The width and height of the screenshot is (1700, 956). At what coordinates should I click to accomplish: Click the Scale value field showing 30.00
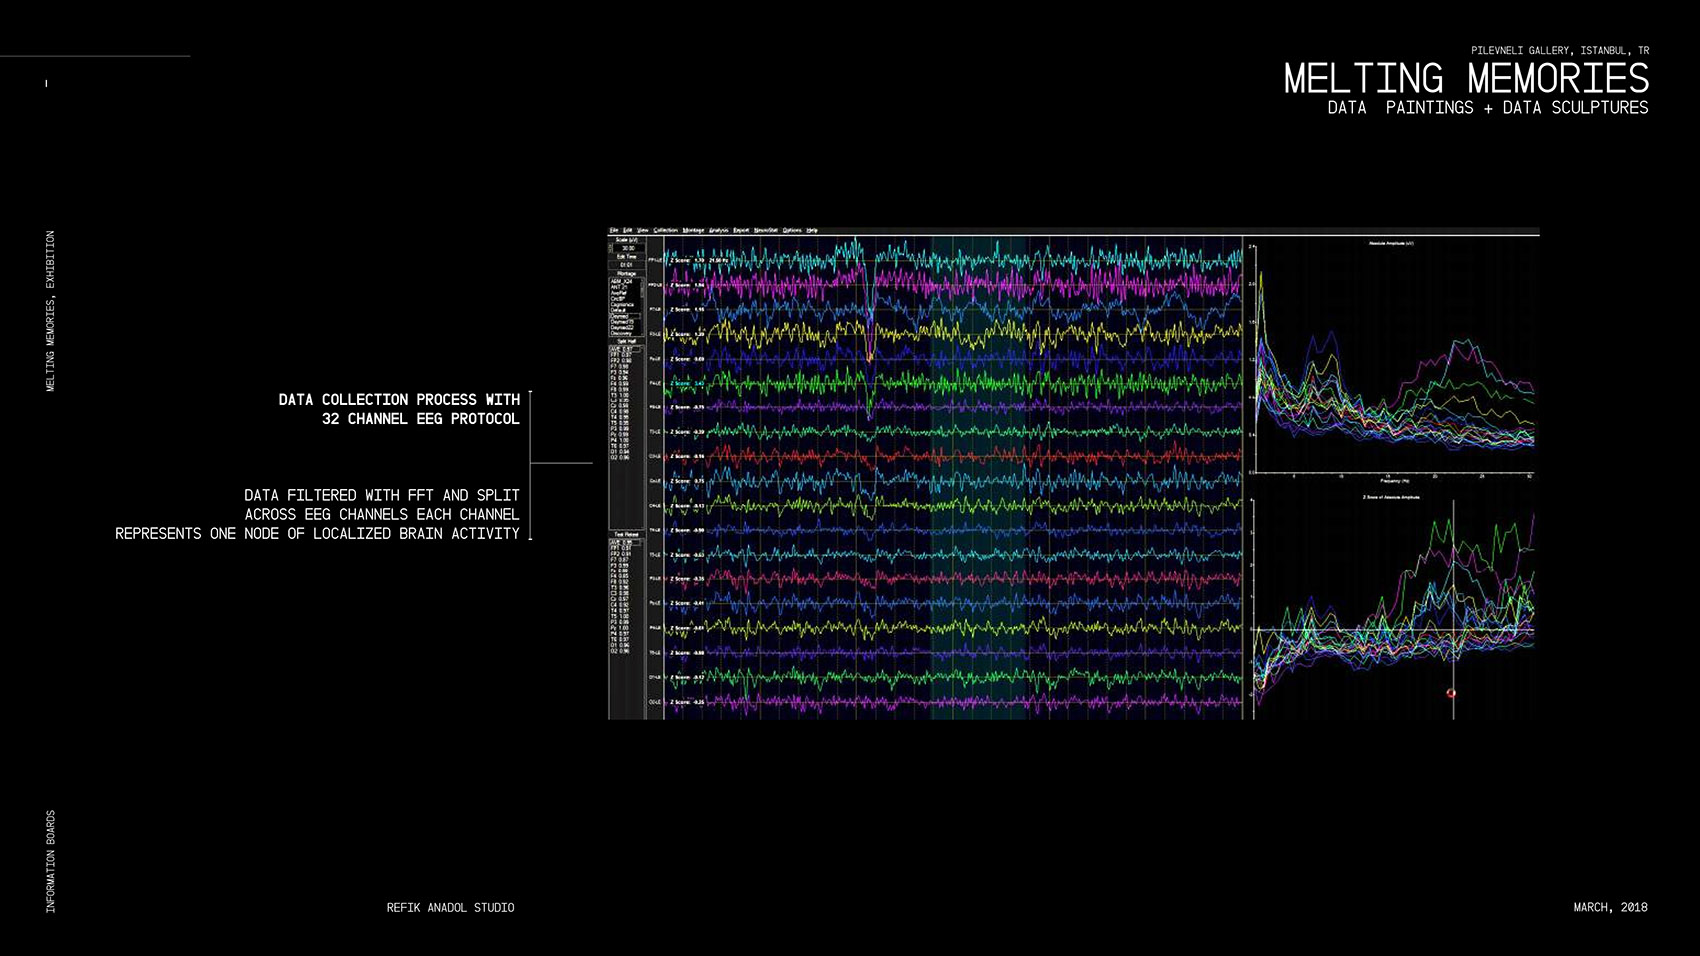click(626, 248)
